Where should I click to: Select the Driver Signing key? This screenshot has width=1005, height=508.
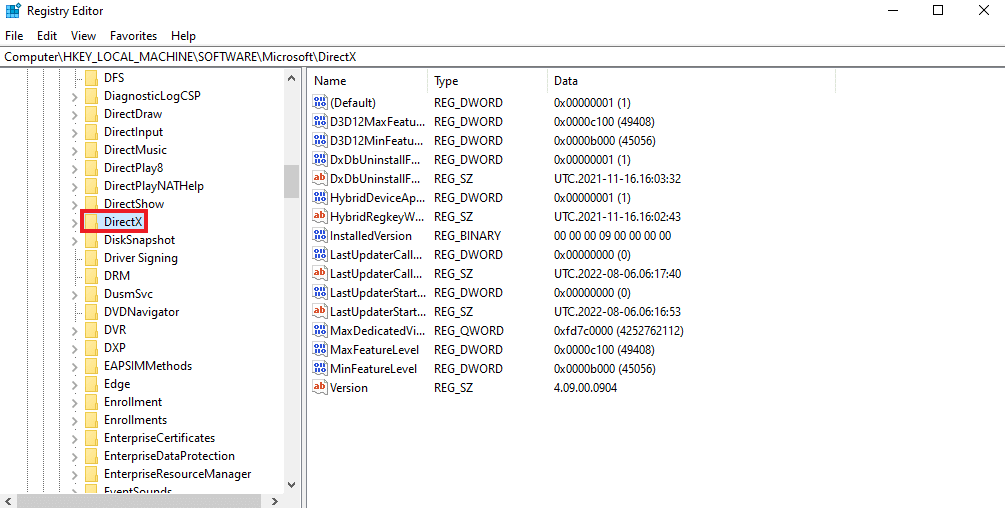point(140,258)
